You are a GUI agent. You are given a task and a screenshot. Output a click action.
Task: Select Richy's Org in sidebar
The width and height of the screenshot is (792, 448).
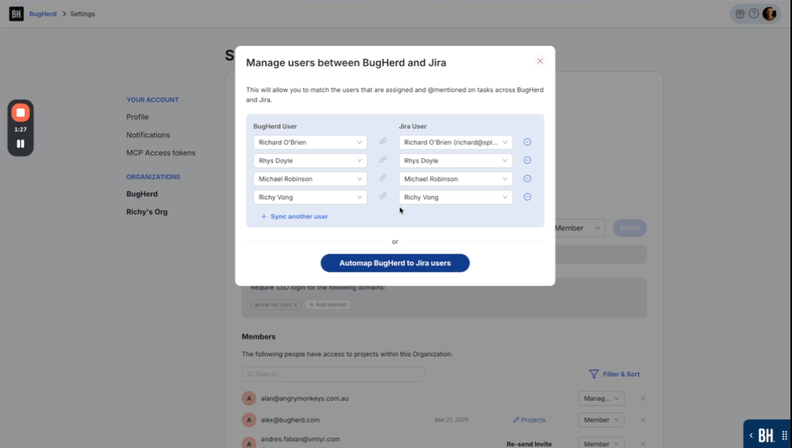147,212
